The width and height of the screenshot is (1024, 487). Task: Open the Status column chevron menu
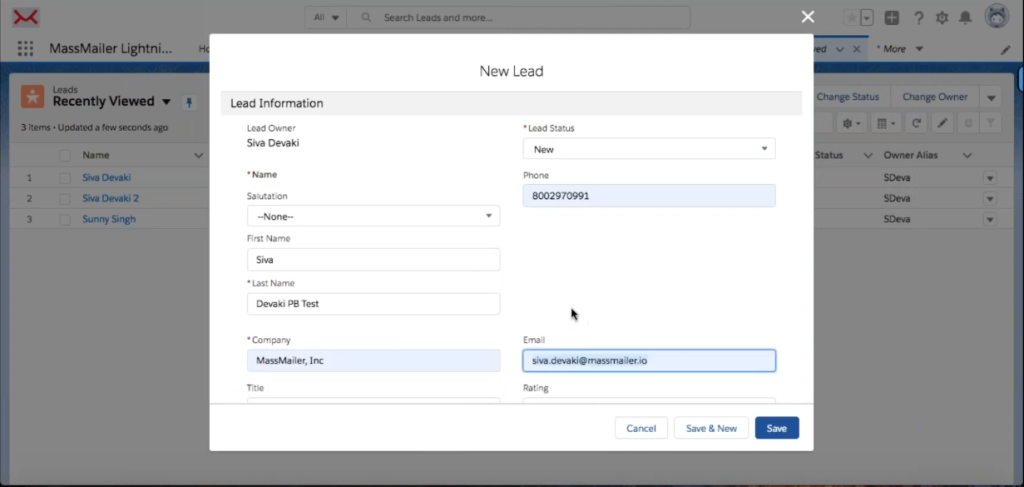pos(868,155)
